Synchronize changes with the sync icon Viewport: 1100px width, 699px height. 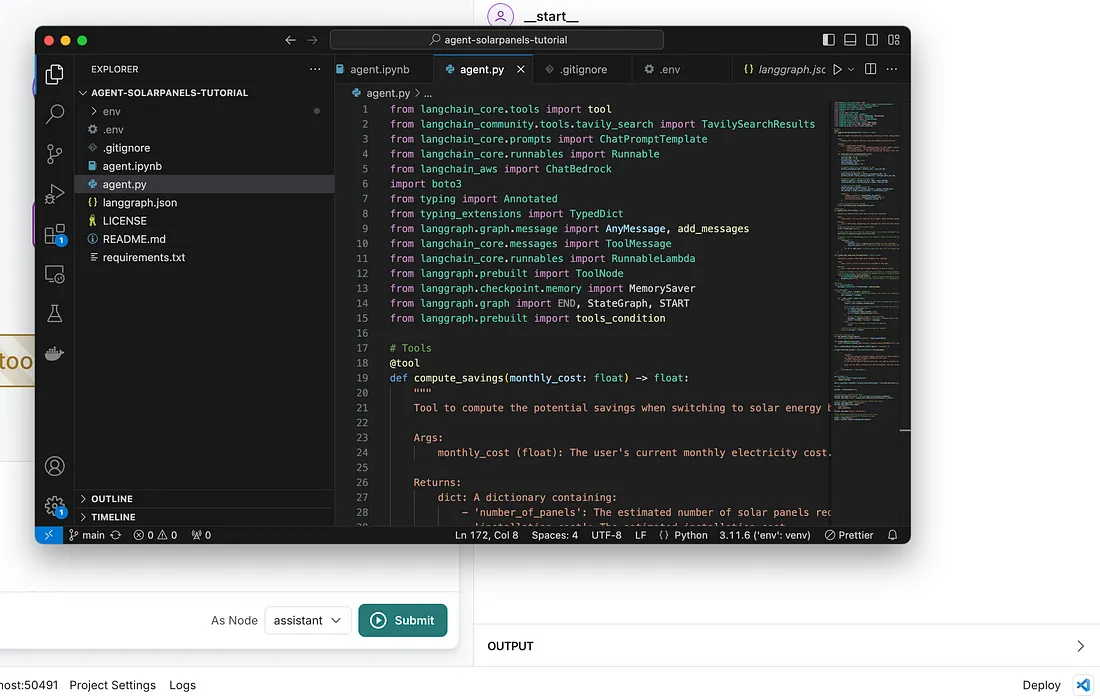[x=116, y=535]
